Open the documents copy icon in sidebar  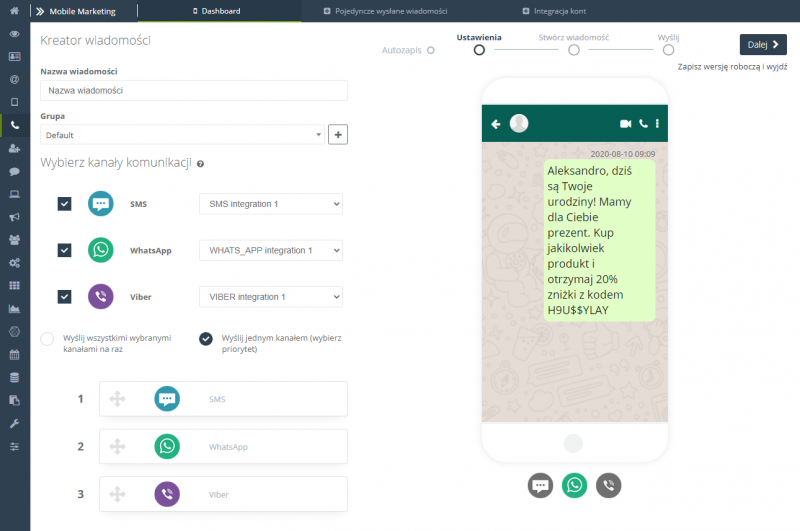(14, 400)
